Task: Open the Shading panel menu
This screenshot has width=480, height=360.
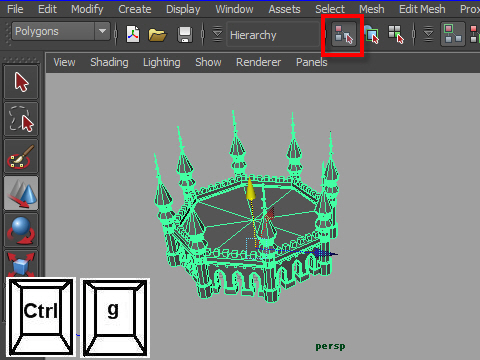Action: tap(109, 62)
